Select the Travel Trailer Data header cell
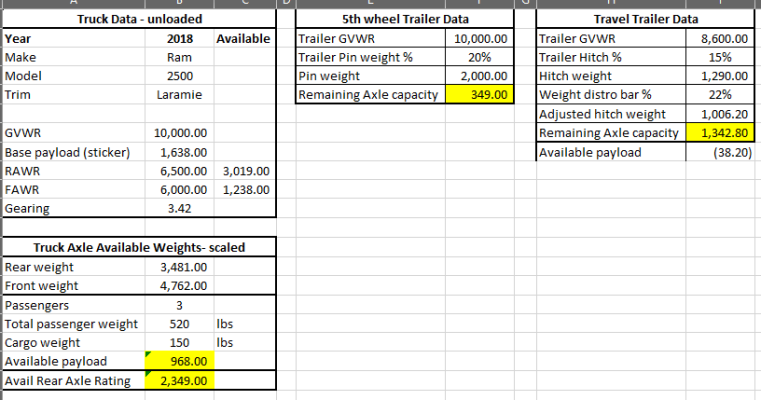The width and height of the screenshot is (761, 400). coord(645,19)
